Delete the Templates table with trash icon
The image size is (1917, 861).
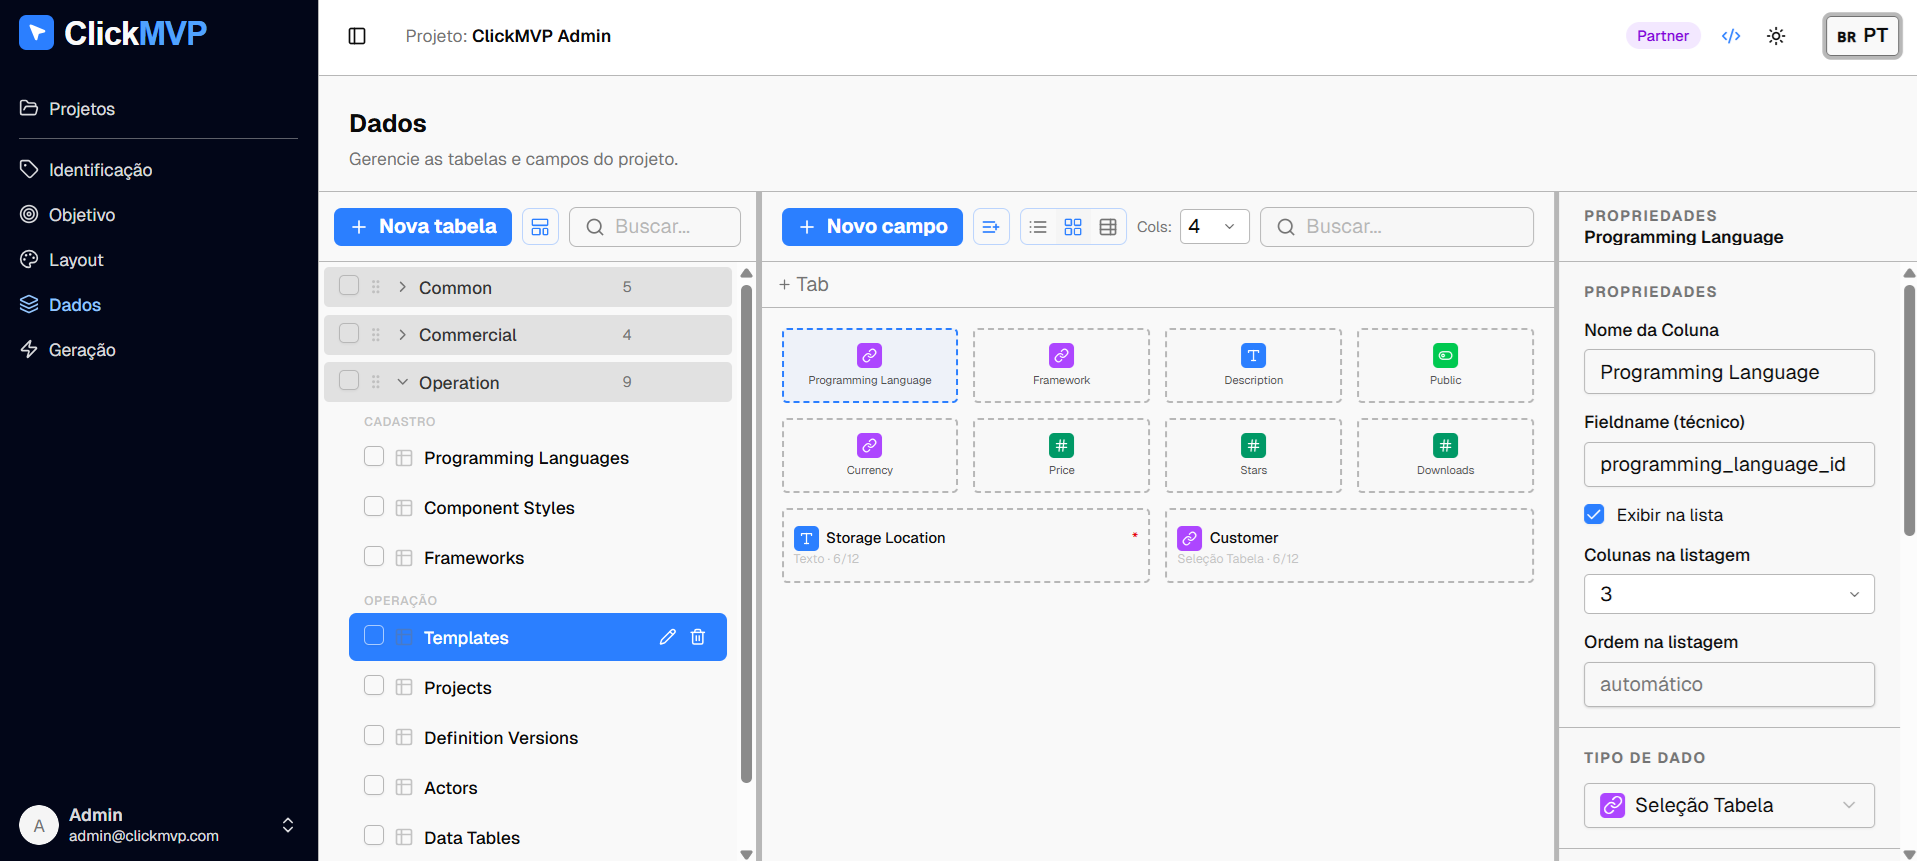pyautogui.click(x=698, y=637)
